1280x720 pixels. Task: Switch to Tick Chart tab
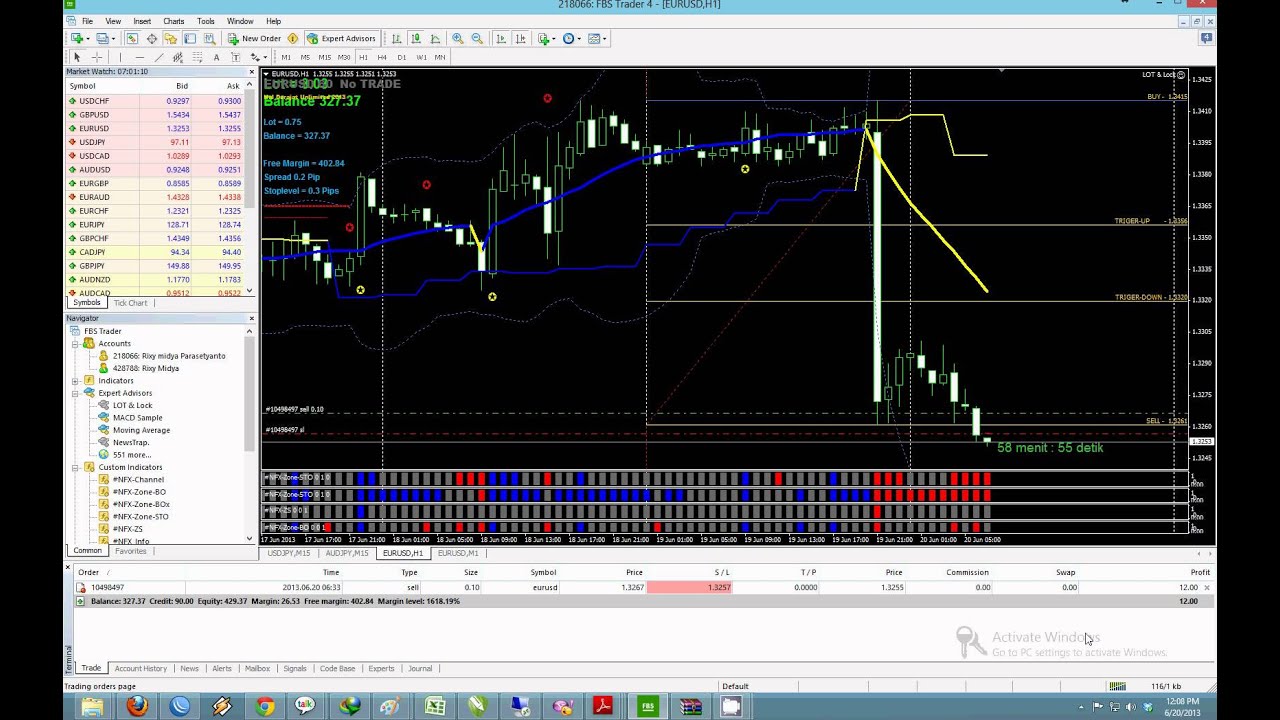point(130,303)
